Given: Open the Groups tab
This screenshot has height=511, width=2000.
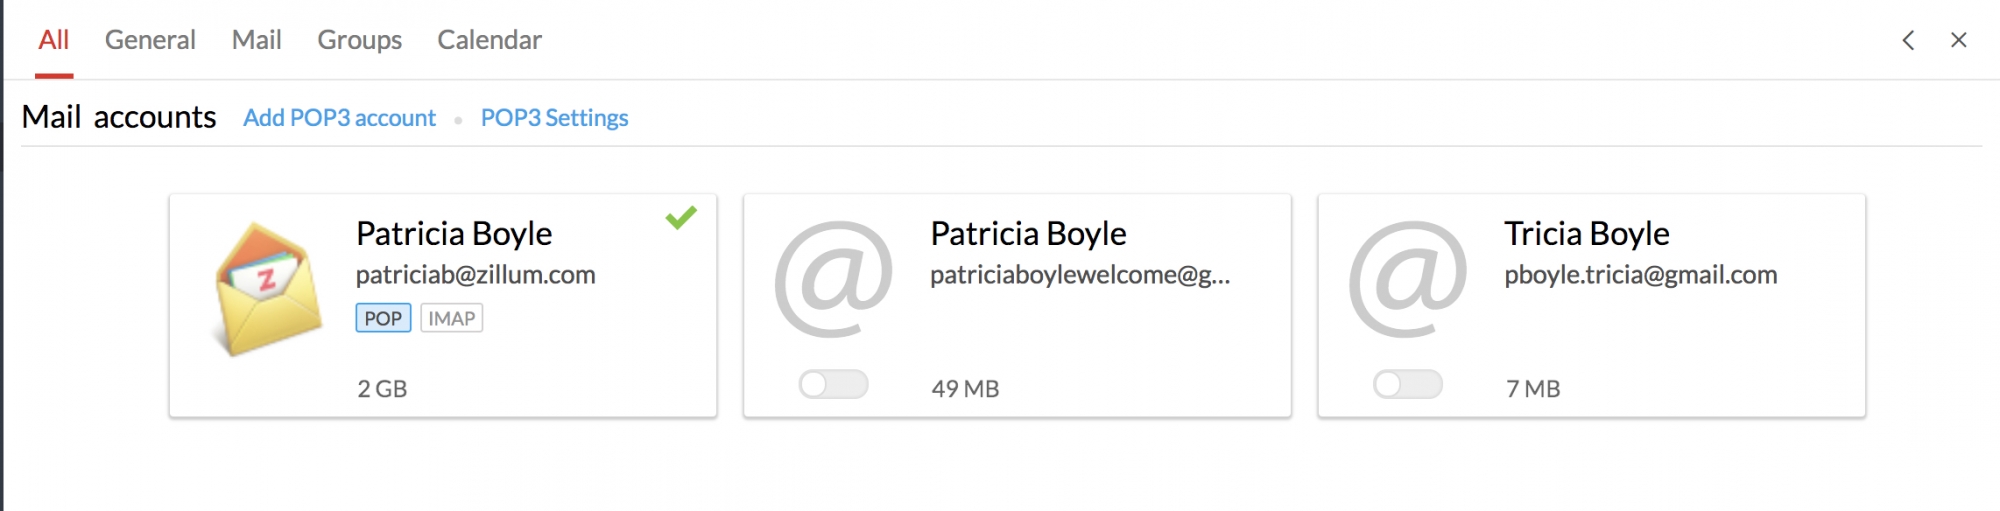Looking at the screenshot, I should (359, 40).
